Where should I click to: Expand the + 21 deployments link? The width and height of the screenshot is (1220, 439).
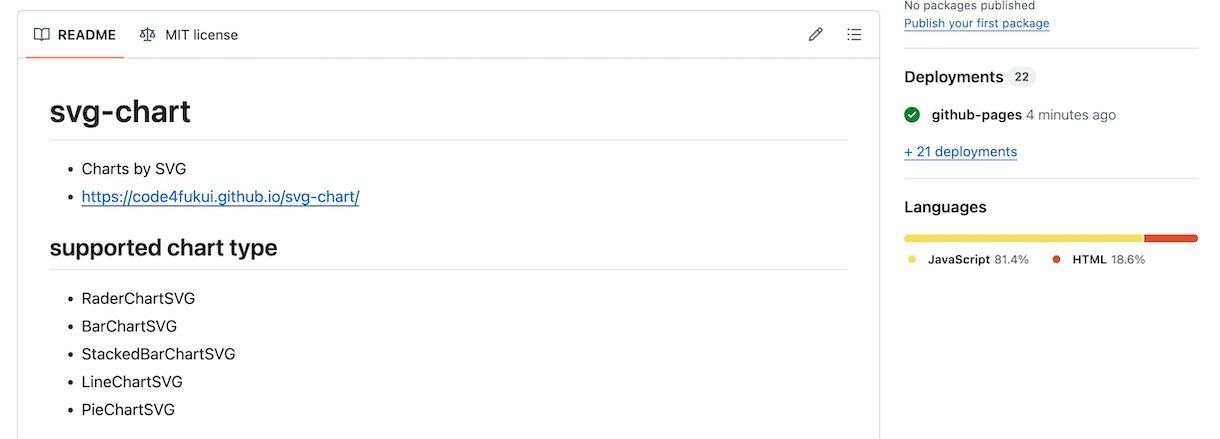tap(961, 152)
